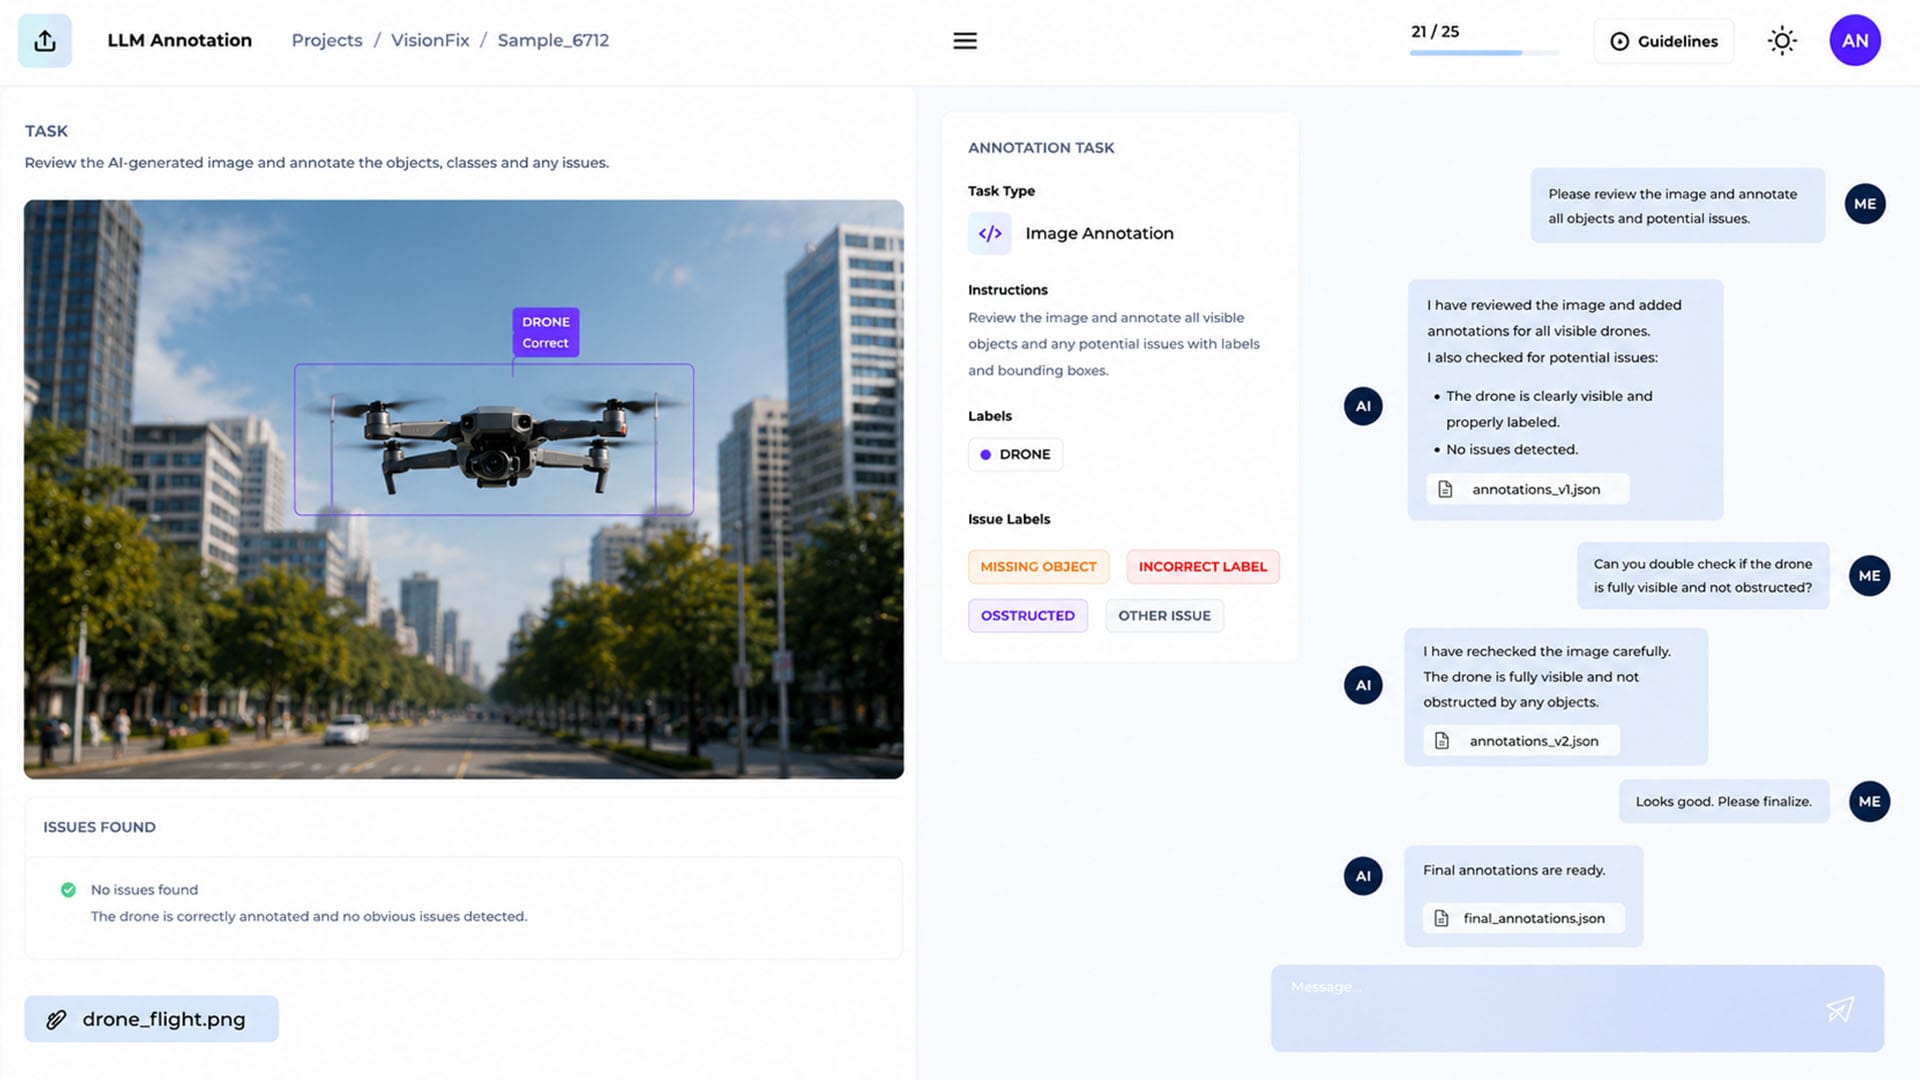Click the ME avatar beside the review request
The width and height of the screenshot is (1920, 1080).
point(1865,204)
